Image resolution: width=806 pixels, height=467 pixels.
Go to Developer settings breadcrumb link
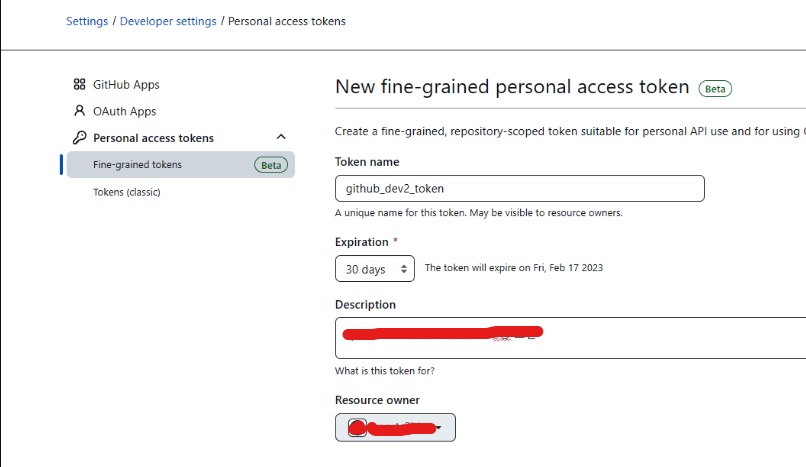pos(168,21)
